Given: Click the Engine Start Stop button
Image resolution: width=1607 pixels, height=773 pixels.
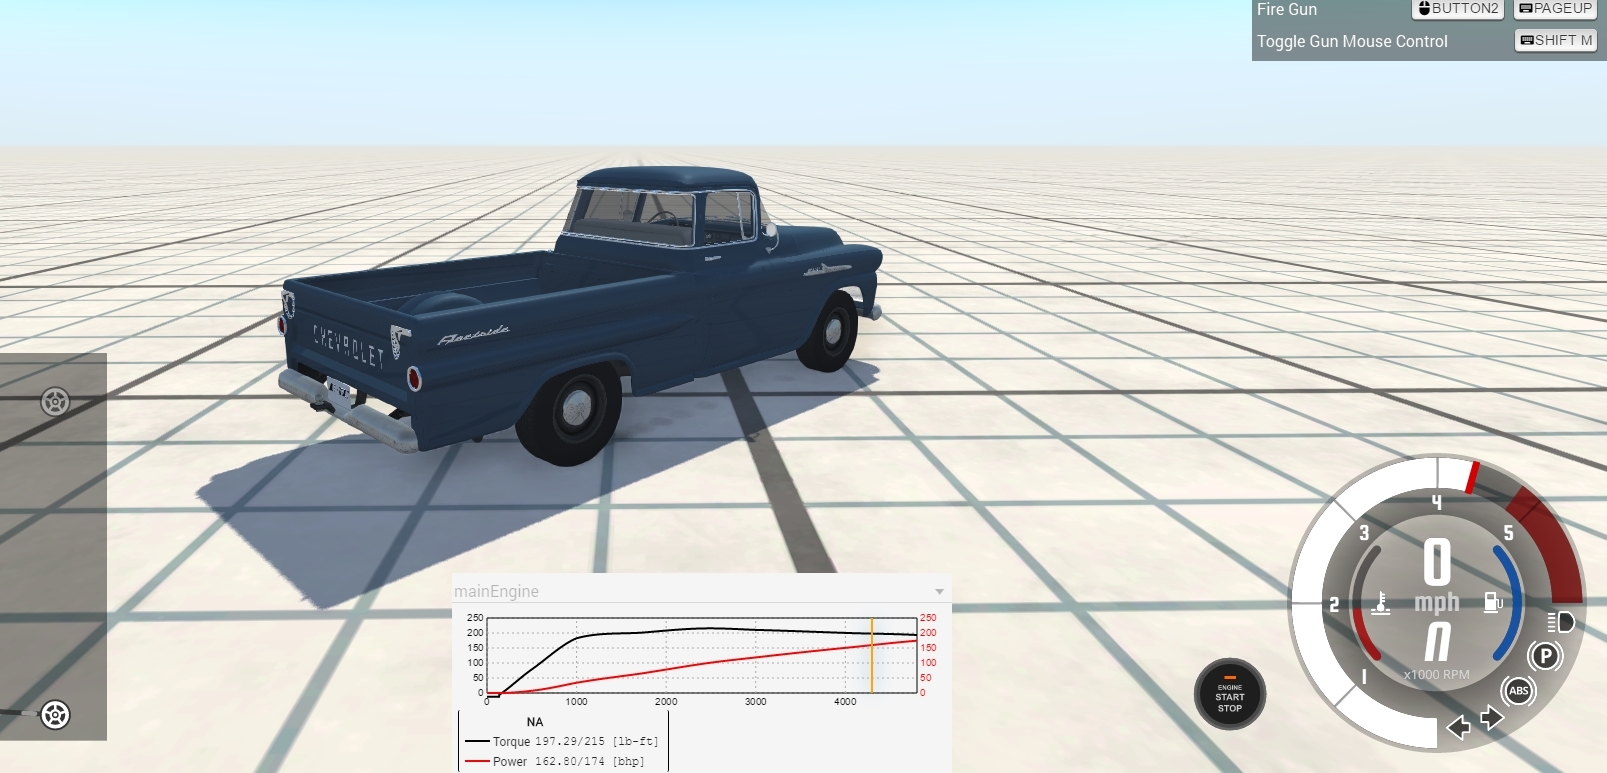Looking at the screenshot, I should pyautogui.click(x=1230, y=695).
